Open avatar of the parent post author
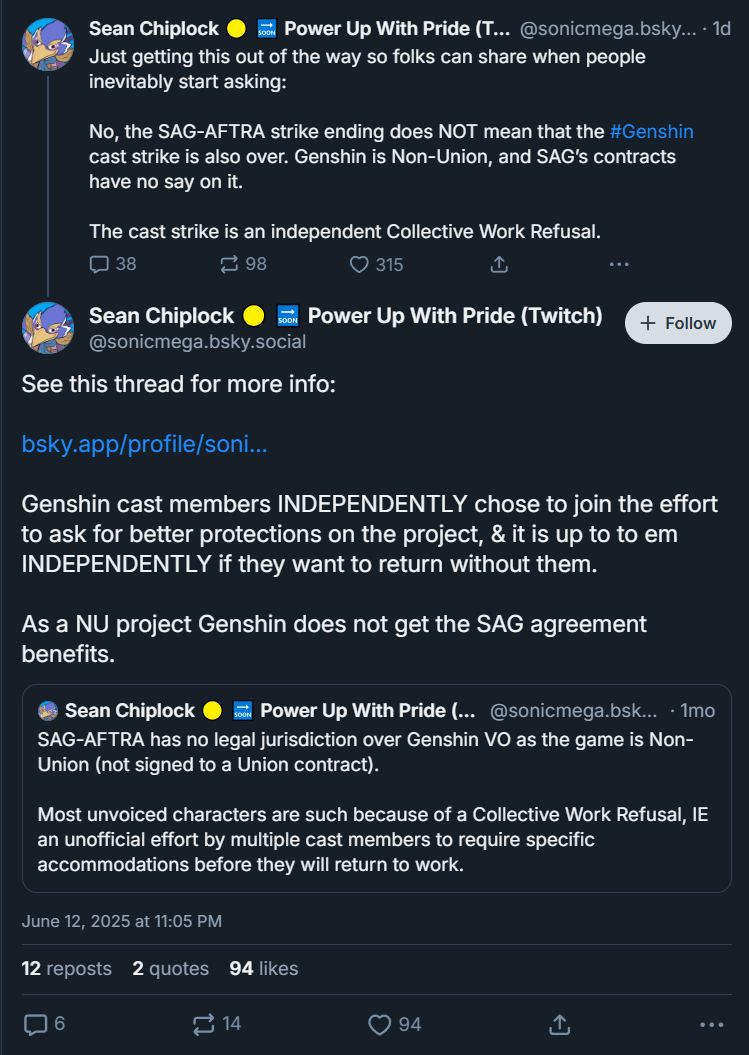 pyautogui.click(x=48, y=44)
